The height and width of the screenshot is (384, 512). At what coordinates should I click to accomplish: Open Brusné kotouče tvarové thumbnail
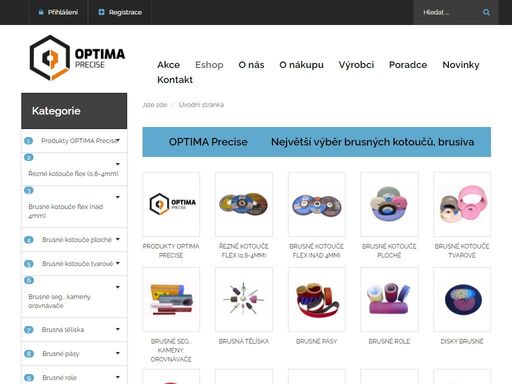462,204
